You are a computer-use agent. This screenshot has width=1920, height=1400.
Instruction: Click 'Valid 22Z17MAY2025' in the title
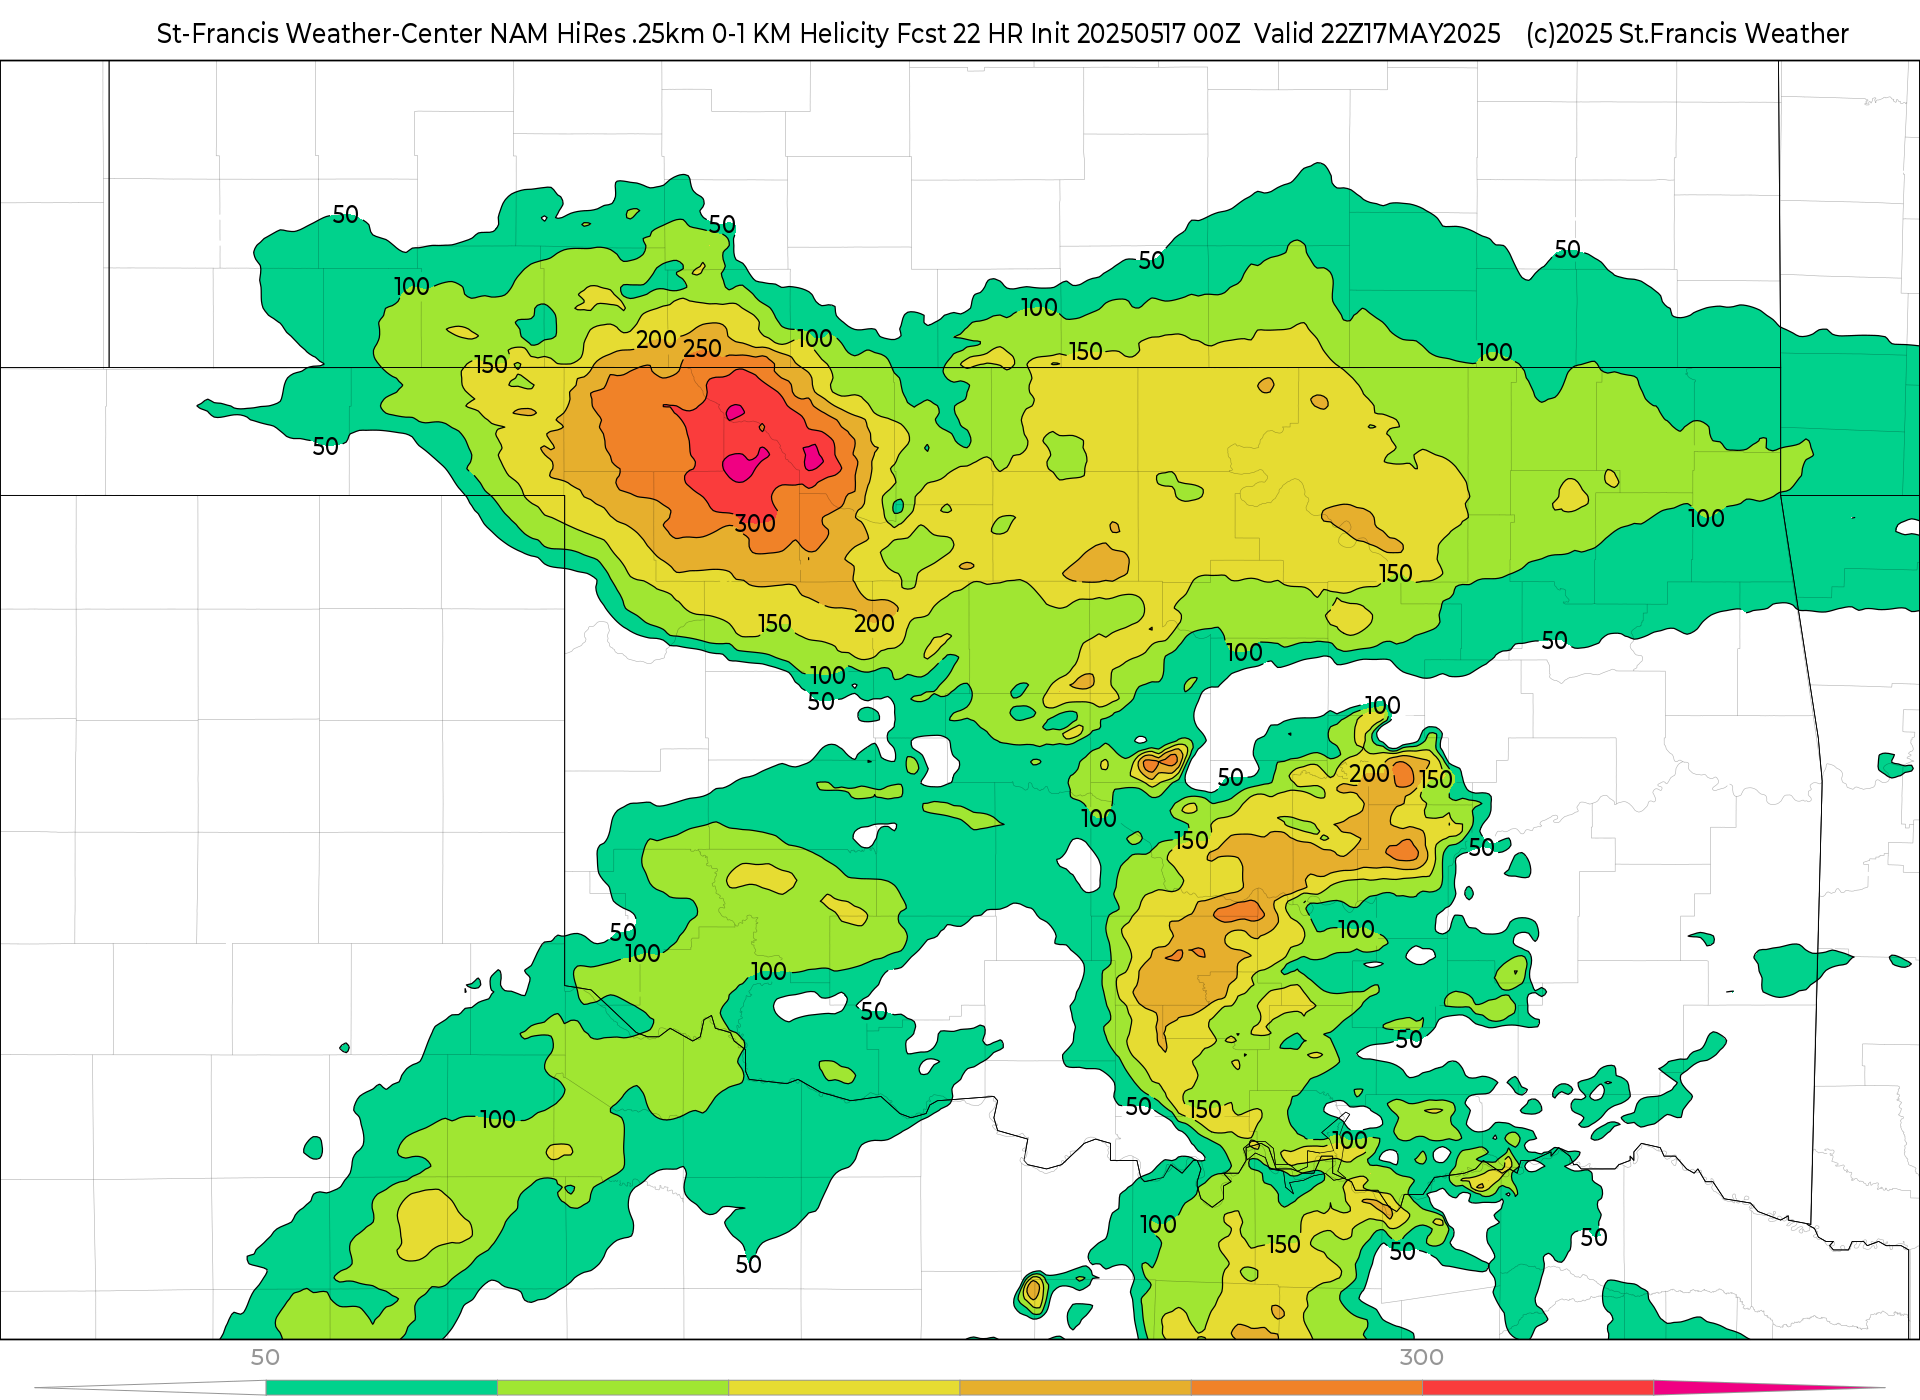(1377, 34)
